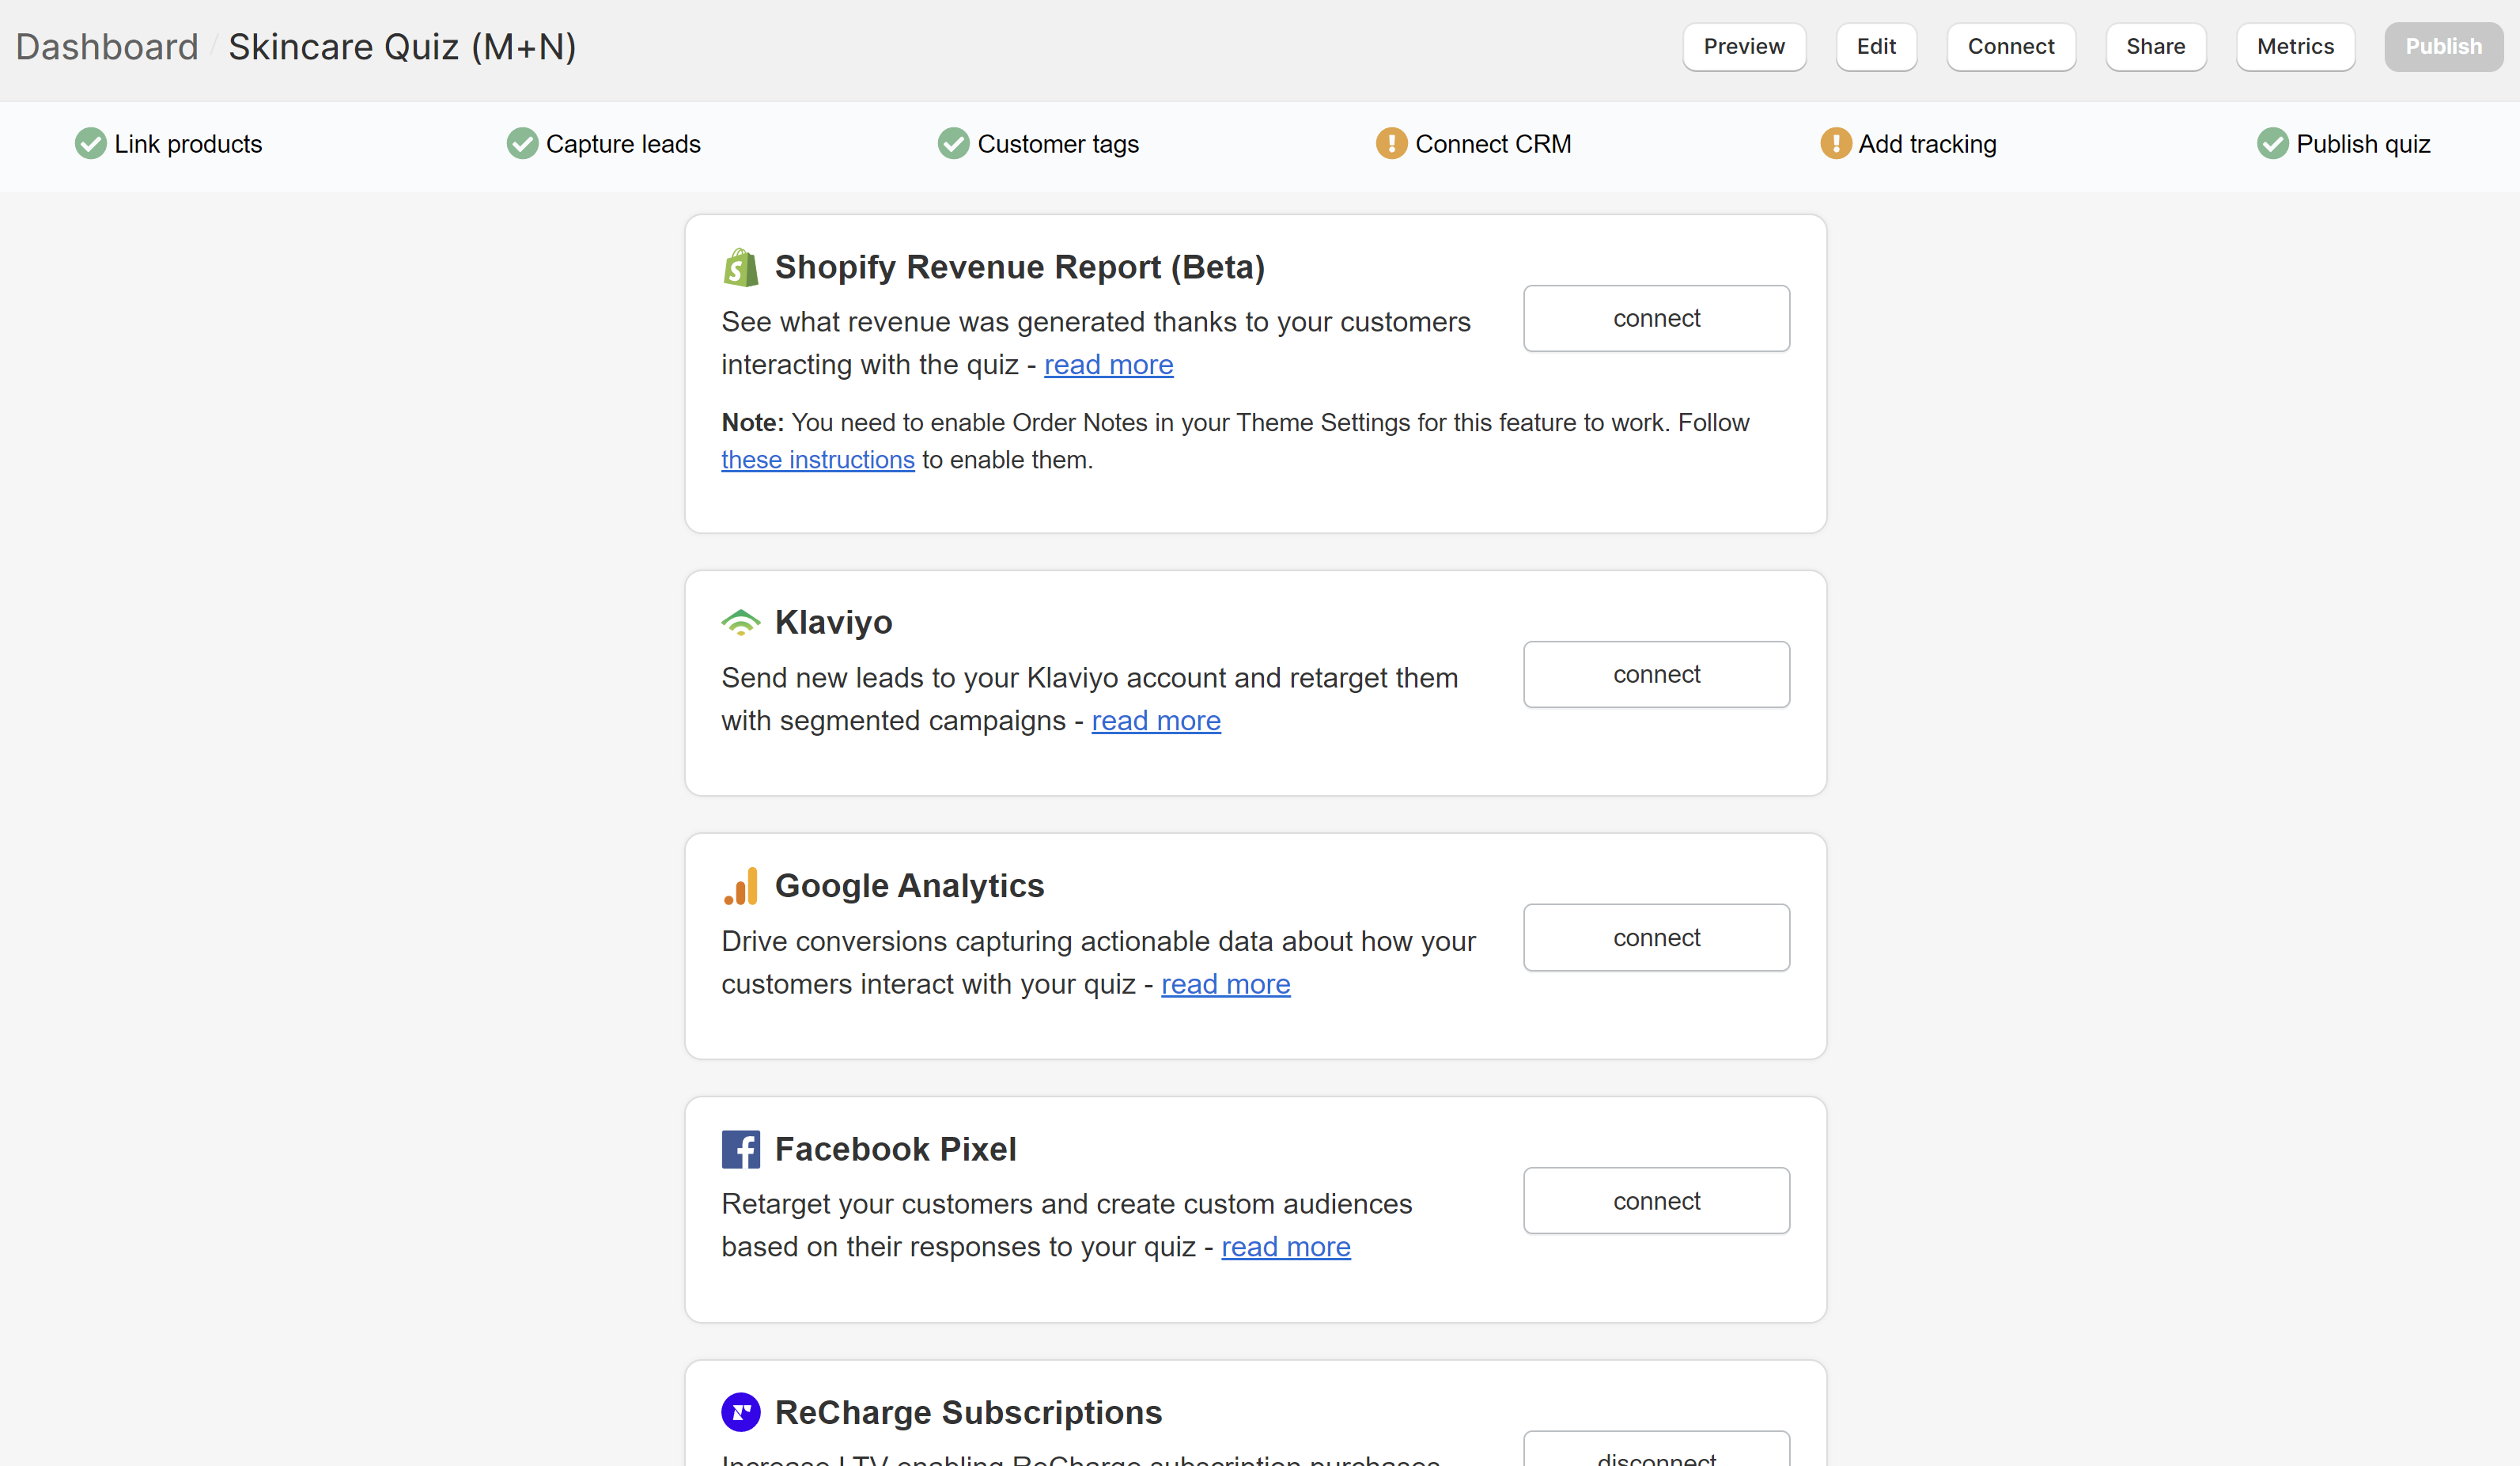Open the Customer tags step
Screen dimensions: 2520x1466
(1039, 144)
